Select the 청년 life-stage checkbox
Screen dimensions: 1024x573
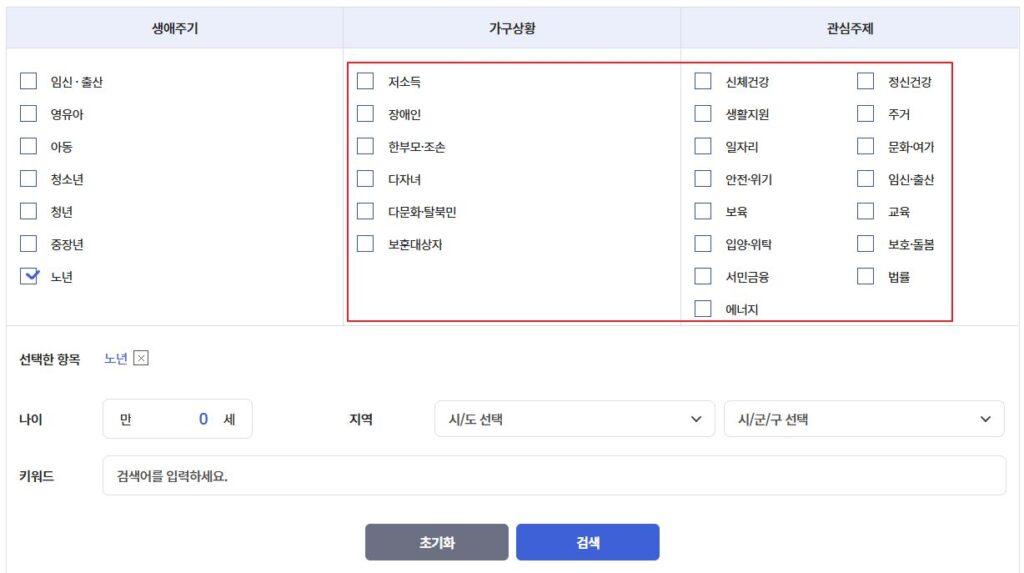[29, 212]
